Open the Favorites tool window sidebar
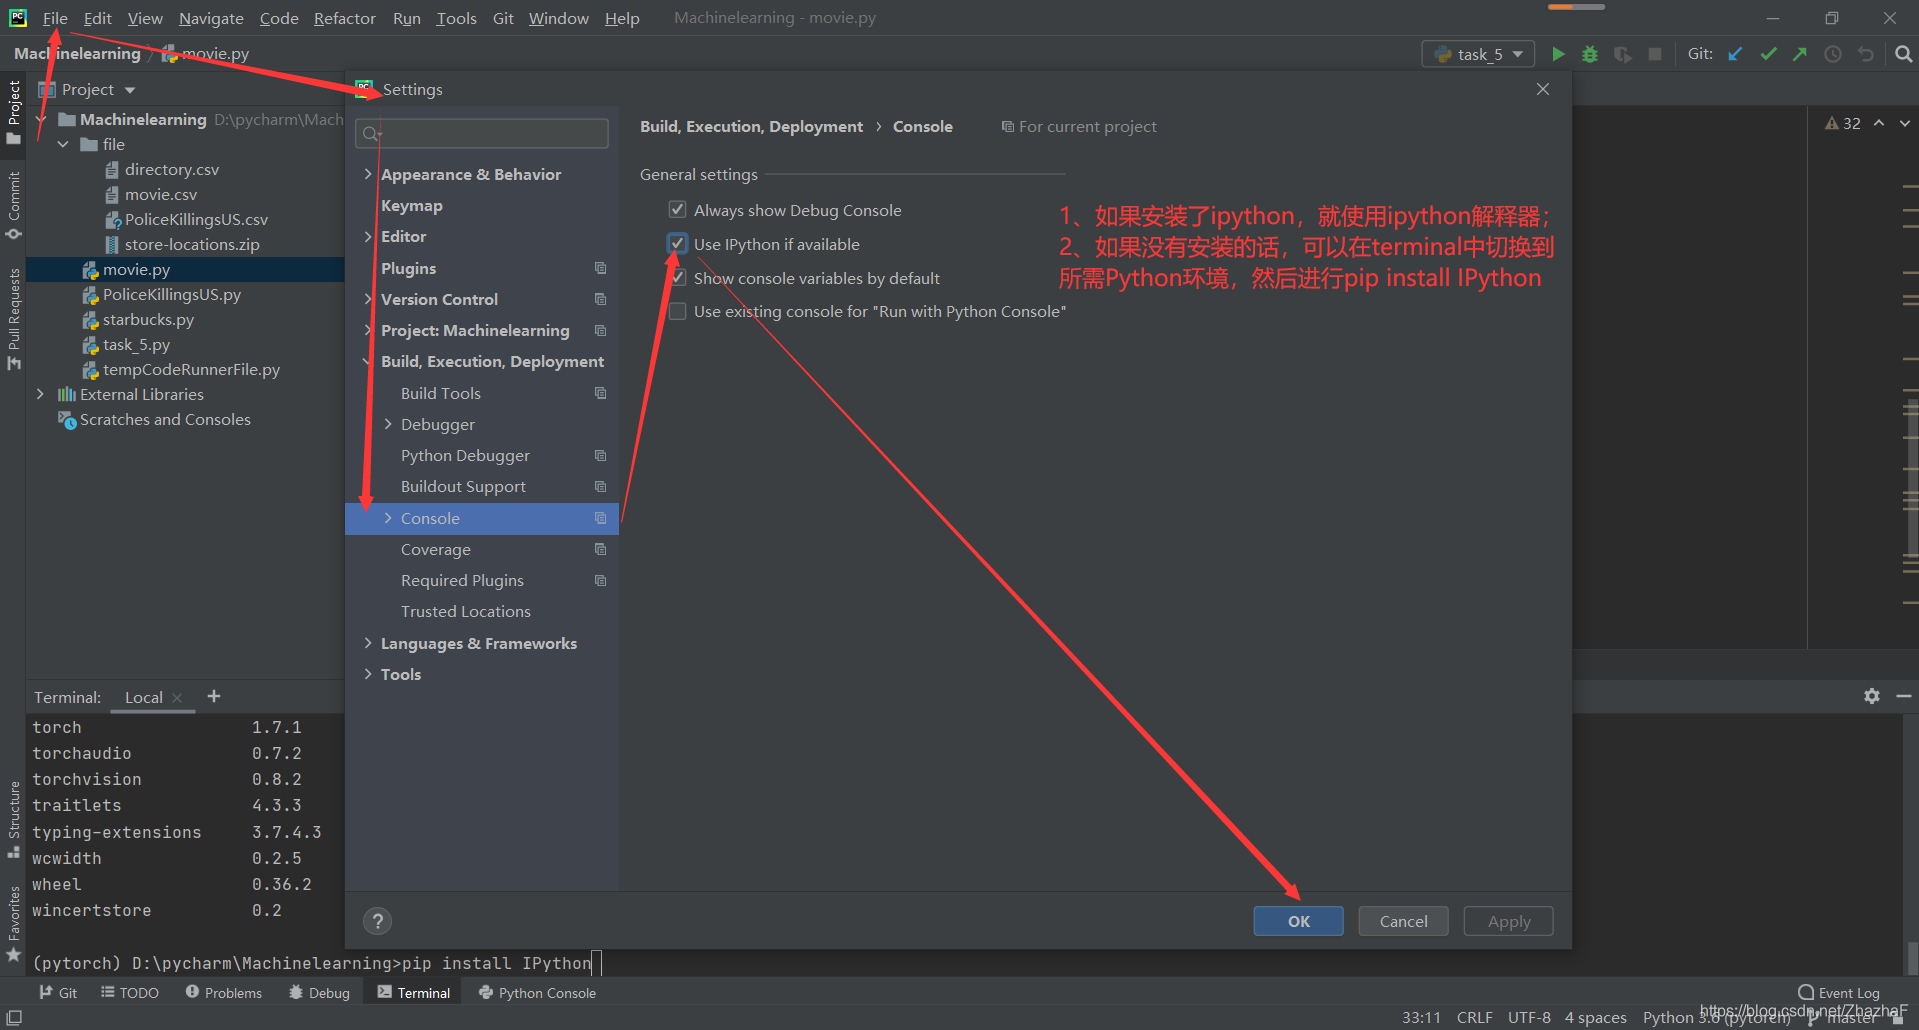 point(14,923)
